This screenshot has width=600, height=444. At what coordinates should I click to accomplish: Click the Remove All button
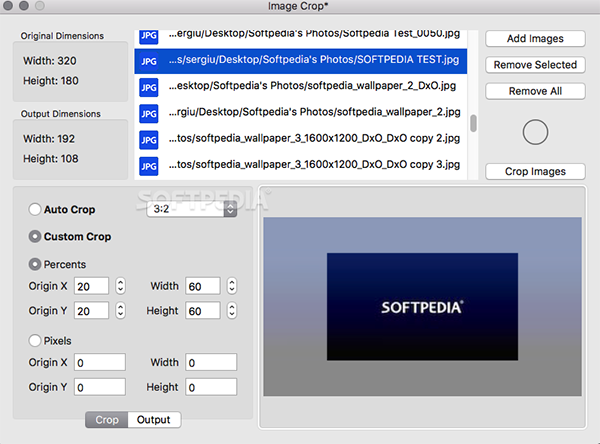click(x=535, y=91)
